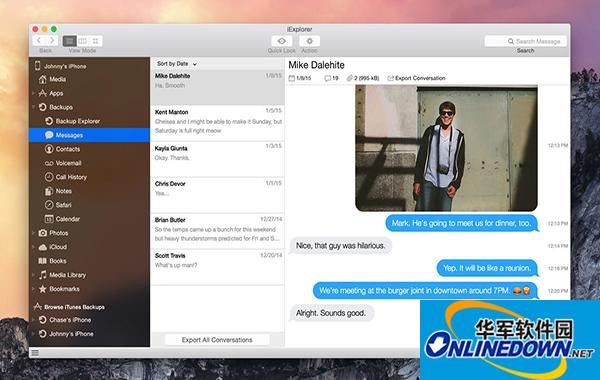Go forward with the right arrow button
The width and height of the screenshot is (600, 380).
[52, 41]
